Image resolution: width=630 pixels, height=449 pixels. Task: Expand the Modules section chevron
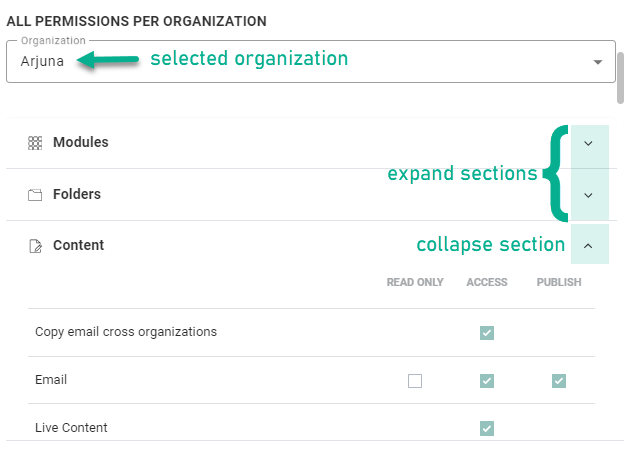[588, 143]
